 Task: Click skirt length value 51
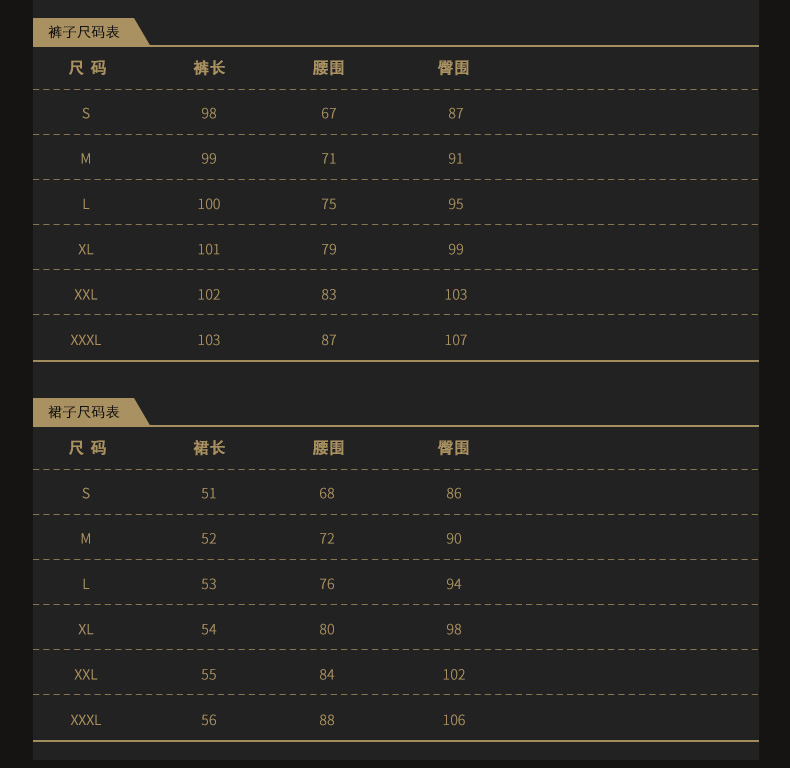(x=209, y=493)
